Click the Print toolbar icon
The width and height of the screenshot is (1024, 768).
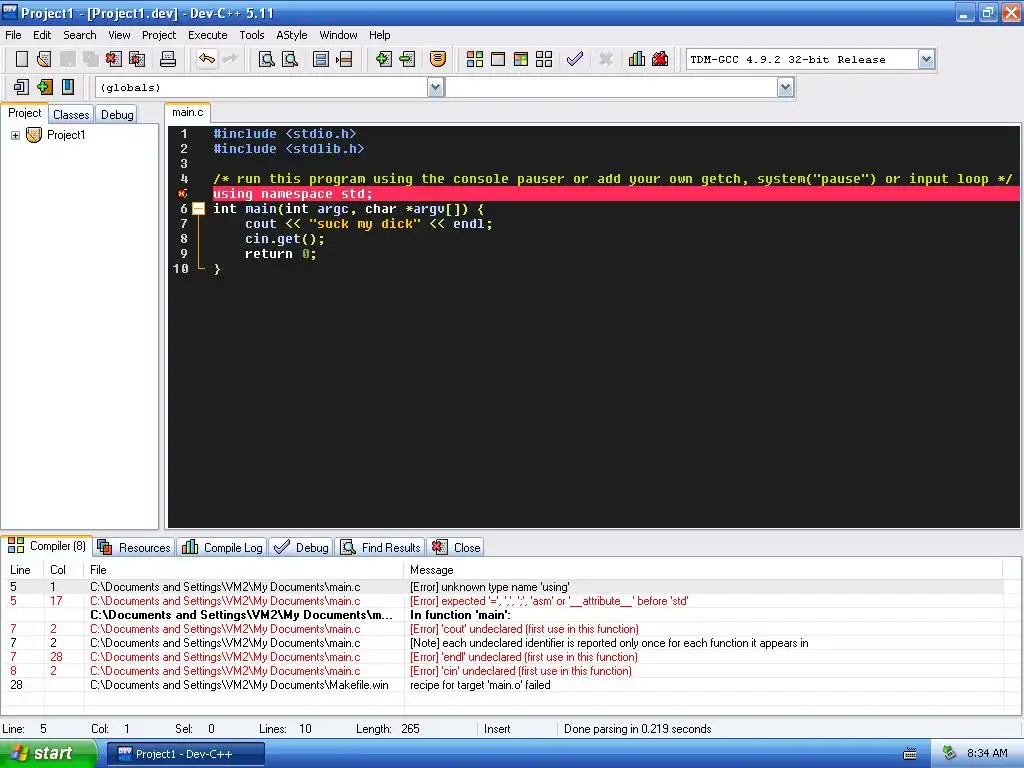[x=168, y=59]
